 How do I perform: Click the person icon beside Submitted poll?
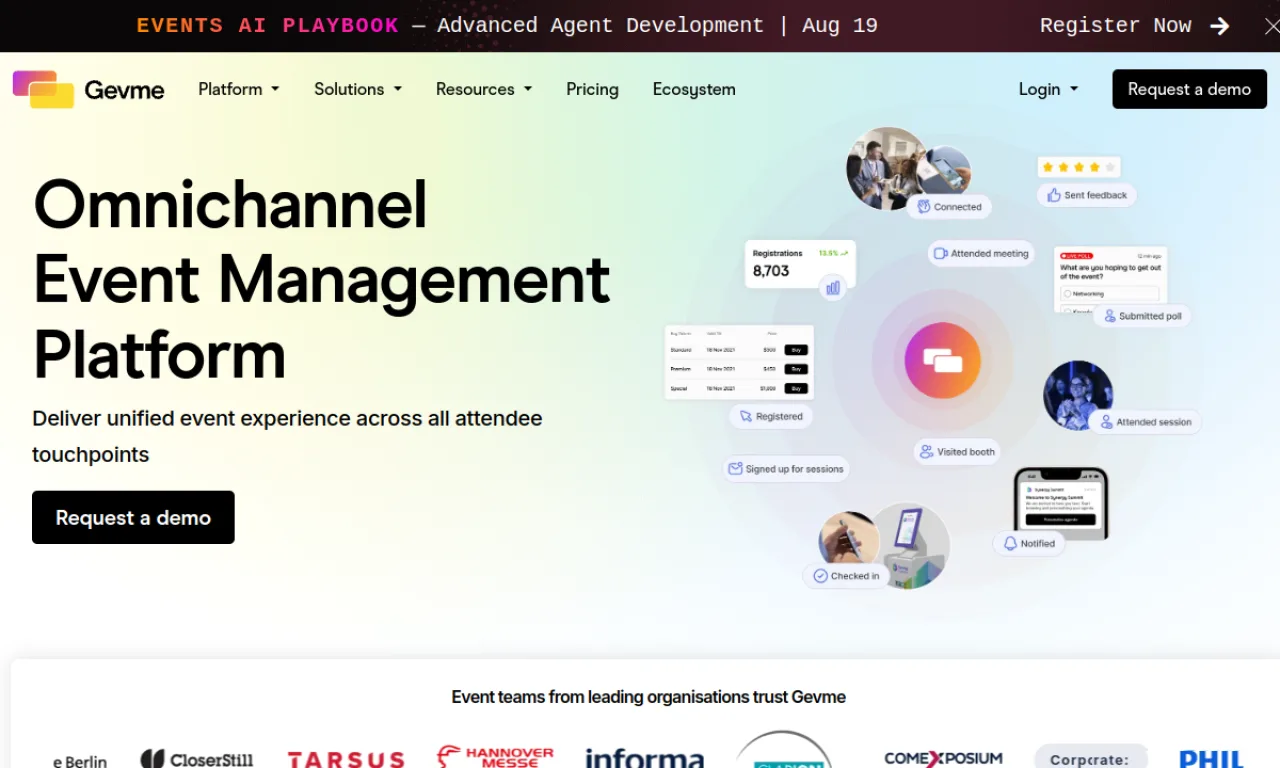pos(1109,316)
